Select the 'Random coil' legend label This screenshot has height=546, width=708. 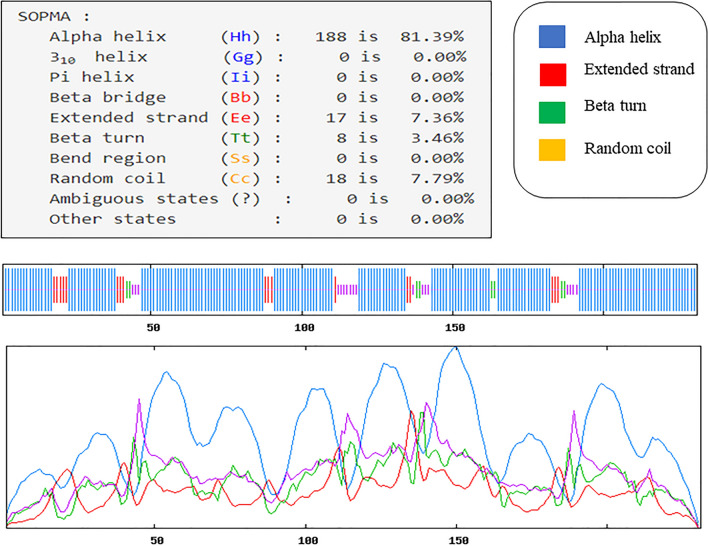pyautogui.click(x=627, y=148)
